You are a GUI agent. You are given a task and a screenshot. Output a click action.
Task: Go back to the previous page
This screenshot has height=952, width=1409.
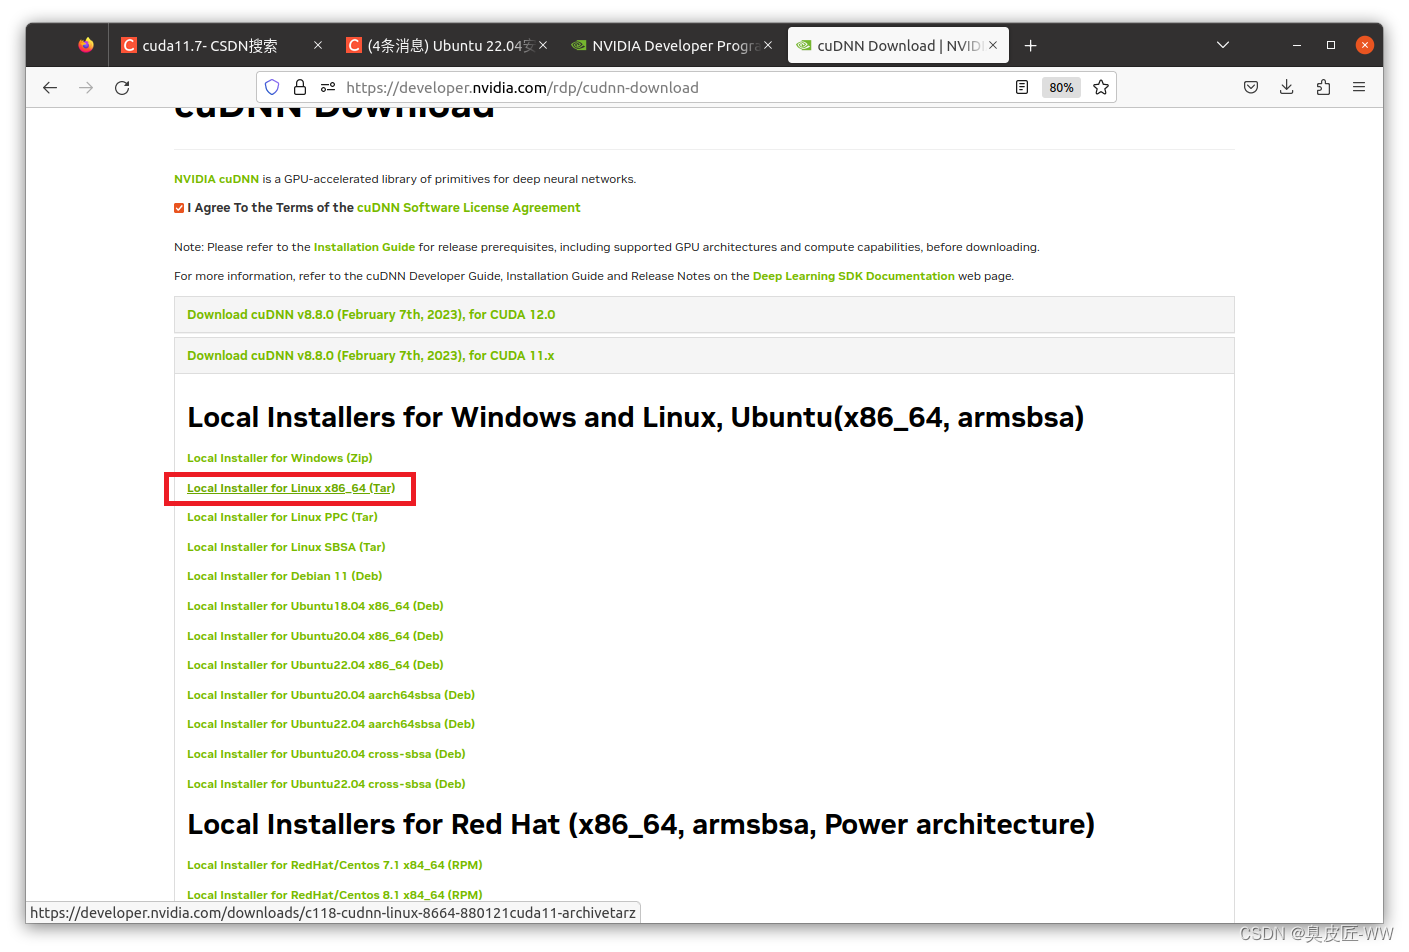[x=50, y=88]
